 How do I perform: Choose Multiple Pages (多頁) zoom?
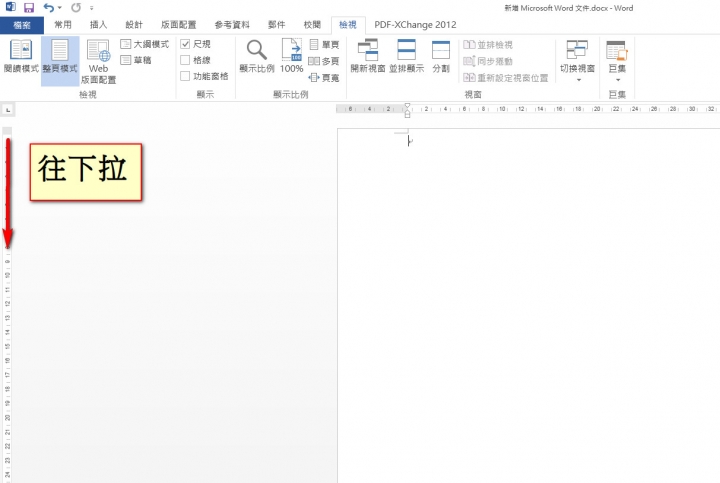(324, 61)
